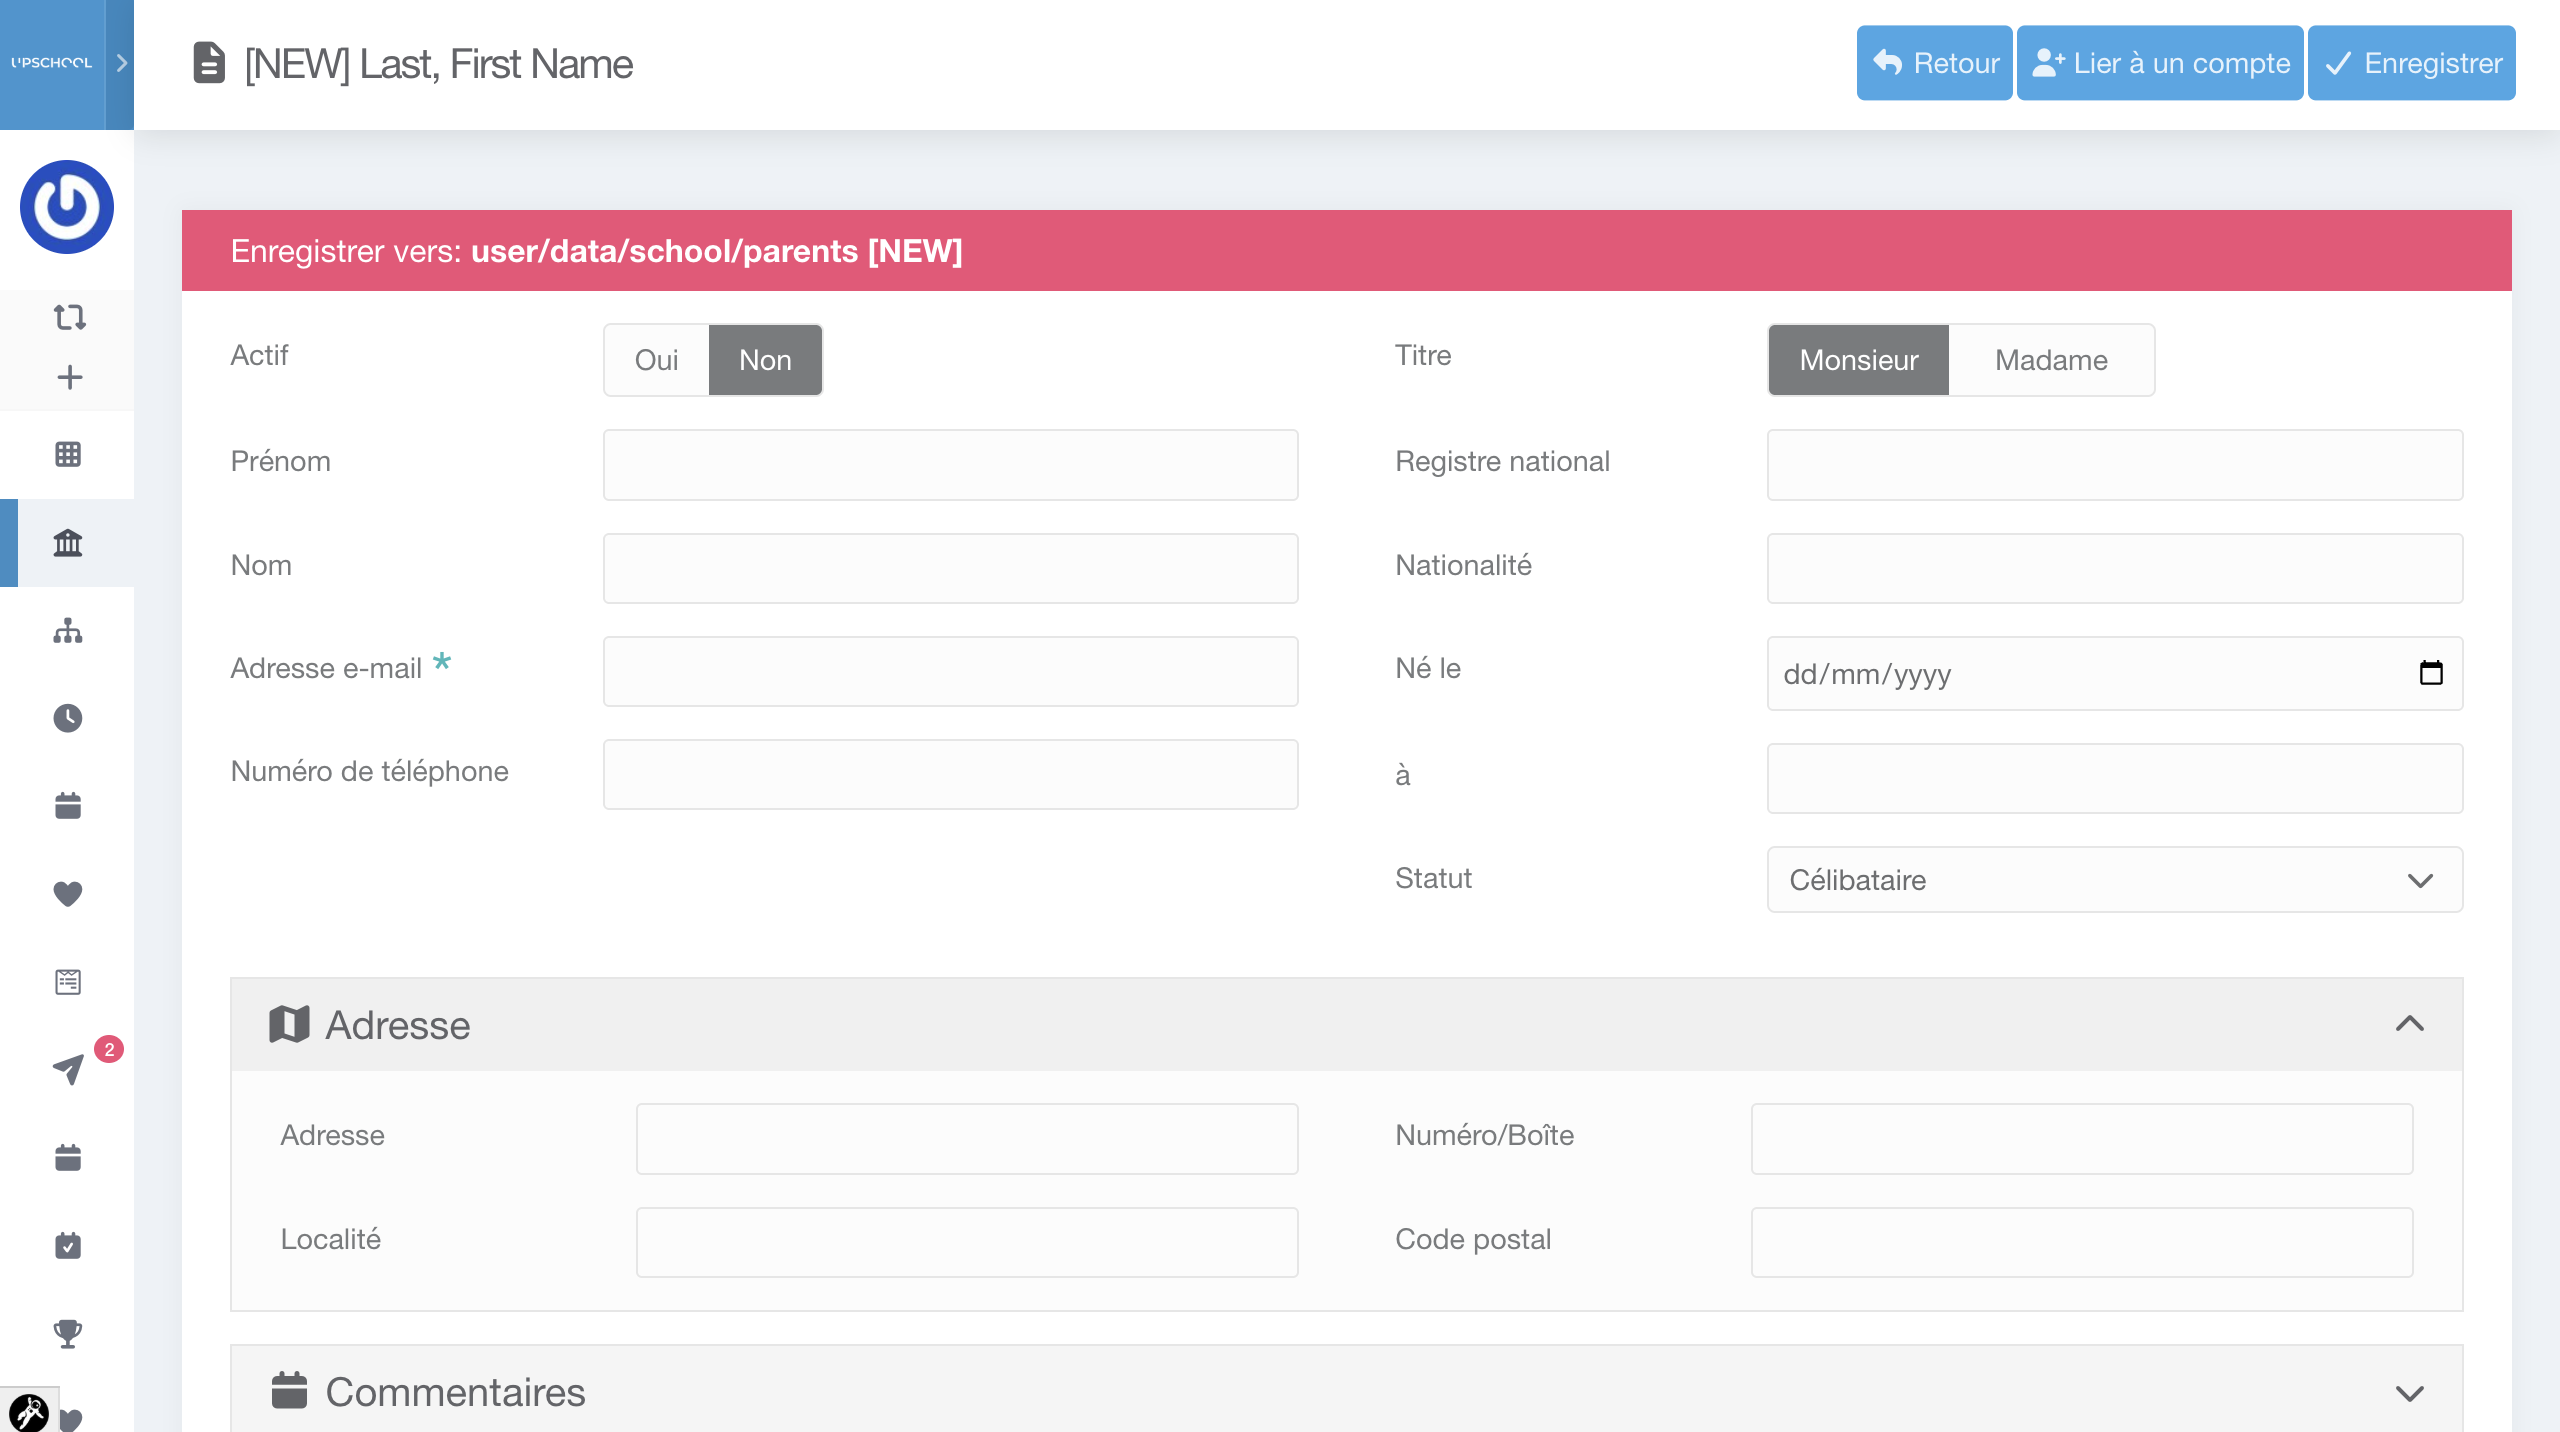The image size is (2560, 1432).
Task: Click the Registre national field
Action: pos(2114,465)
